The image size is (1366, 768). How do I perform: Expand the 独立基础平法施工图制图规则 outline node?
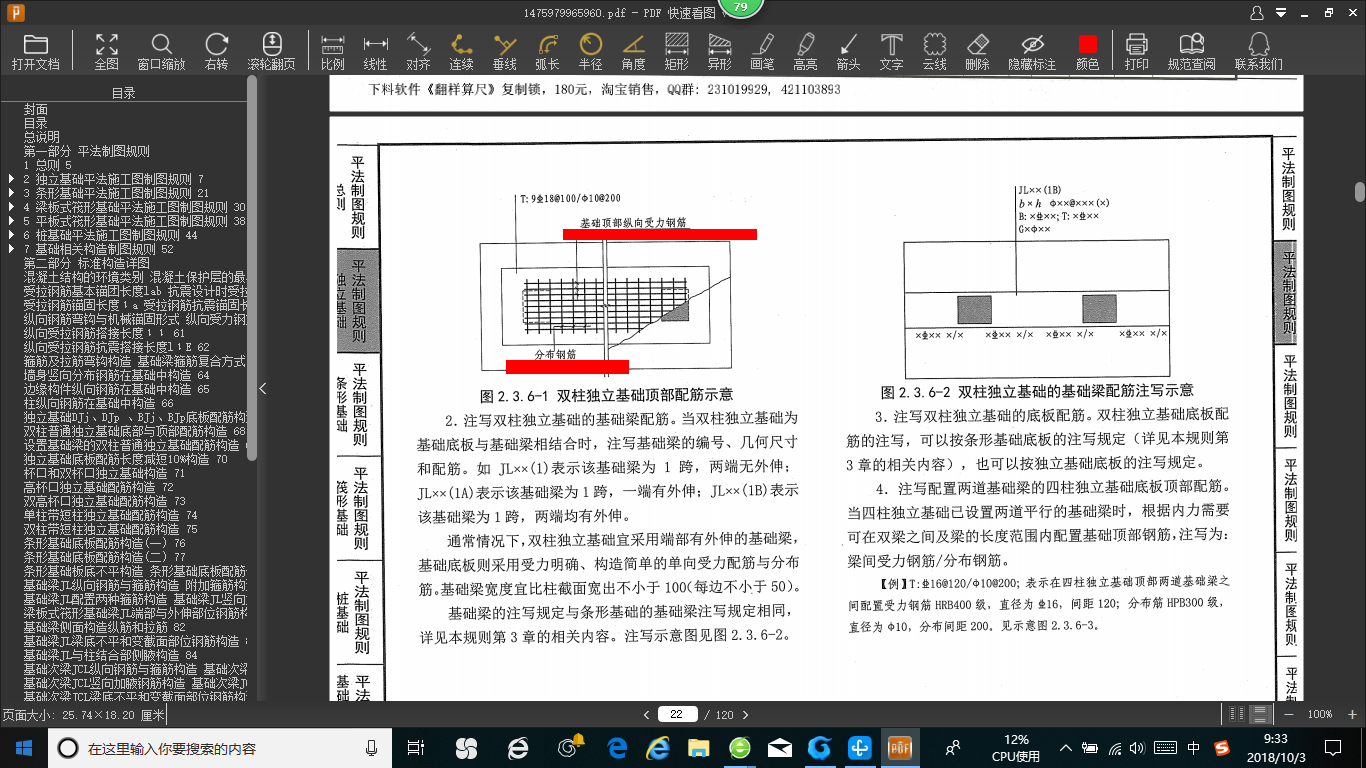pyautogui.click(x=11, y=179)
